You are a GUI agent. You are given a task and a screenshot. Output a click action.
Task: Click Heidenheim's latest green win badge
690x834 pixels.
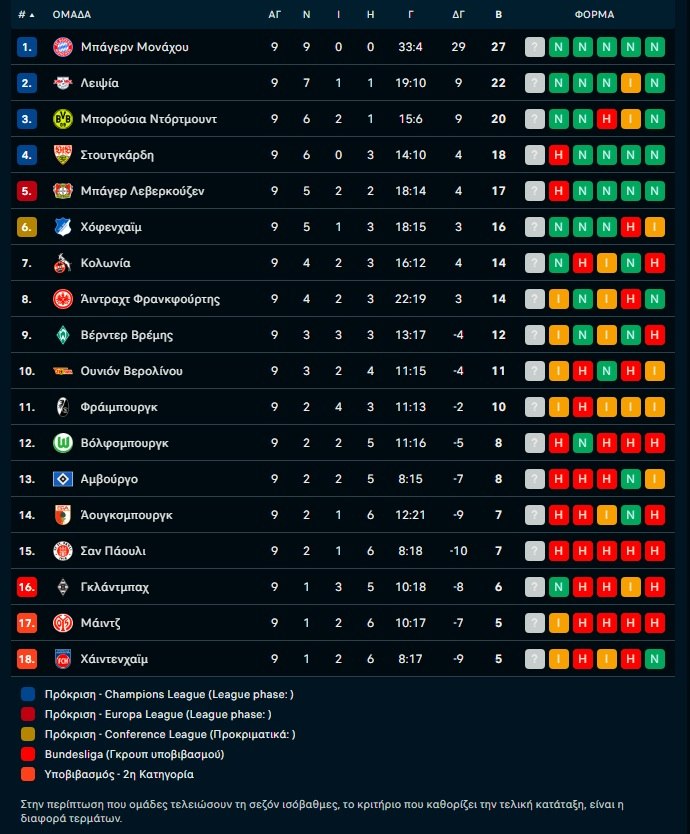[655, 659]
